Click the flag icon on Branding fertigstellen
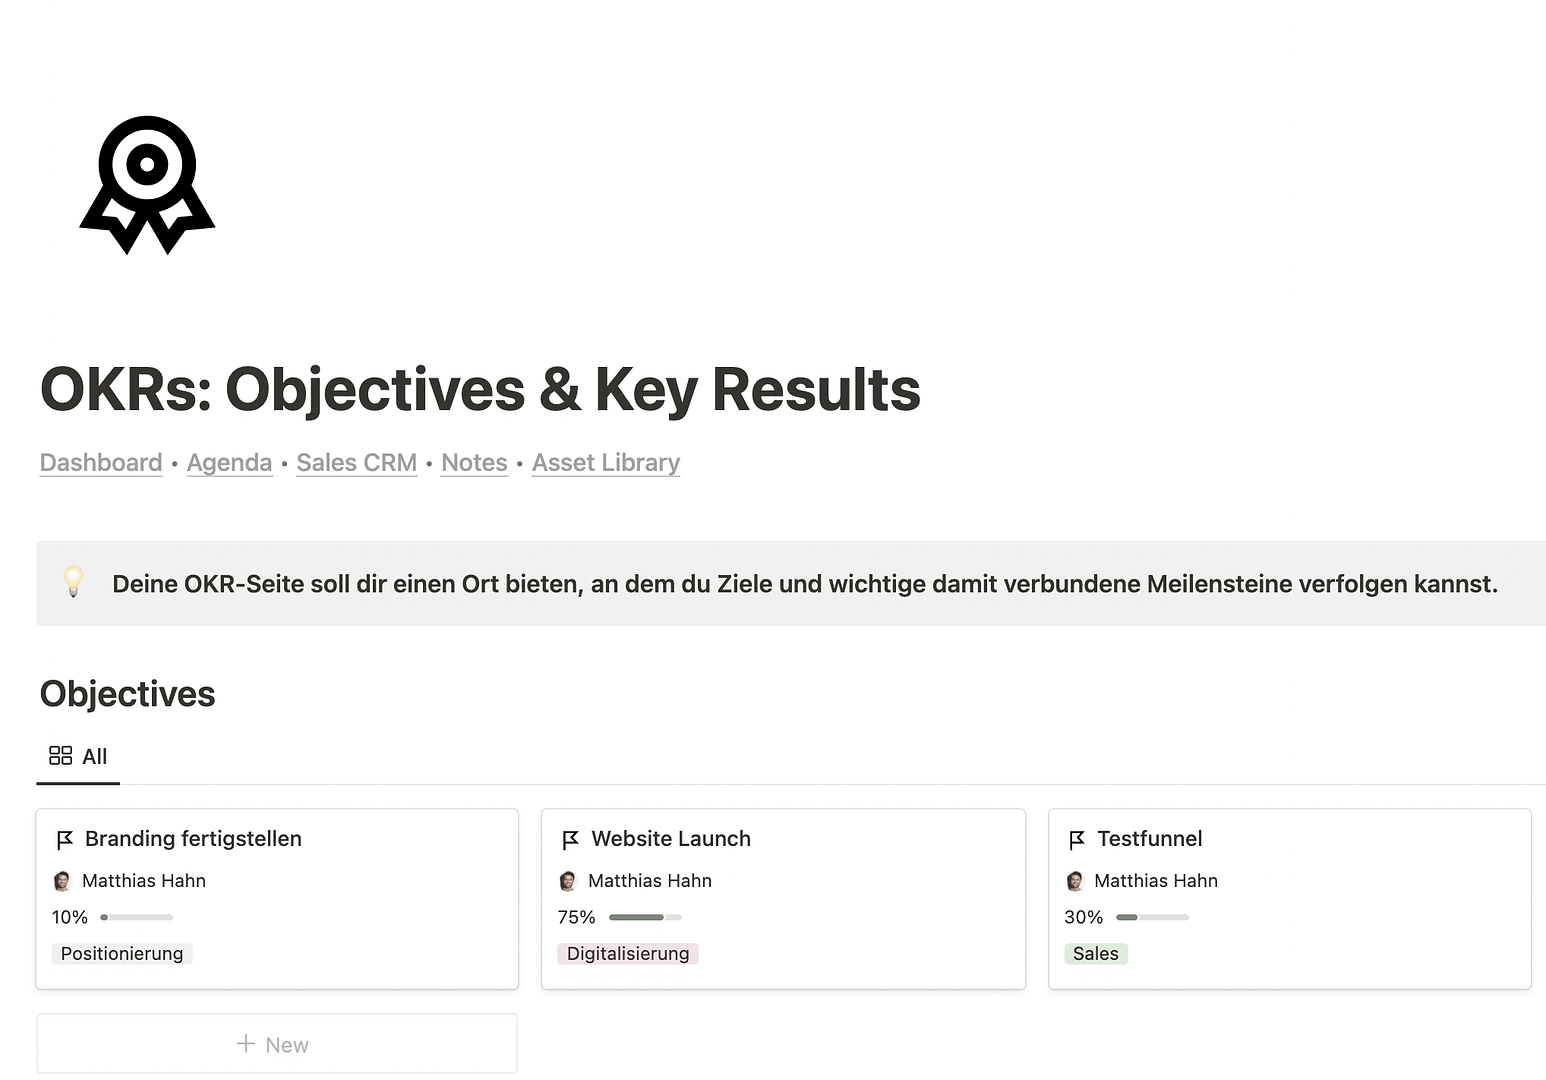The height and width of the screenshot is (1080, 1546). click(x=65, y=840)
